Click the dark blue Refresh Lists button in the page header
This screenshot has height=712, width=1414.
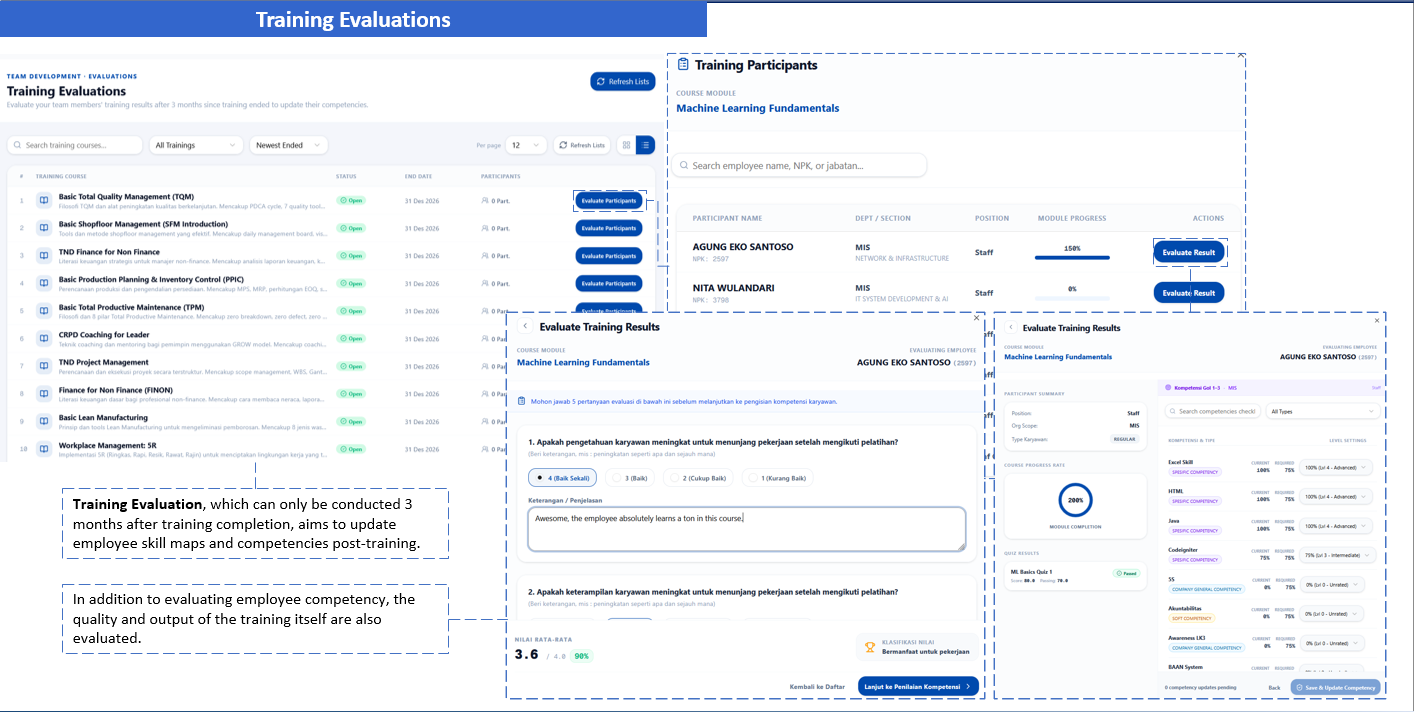tap(623, 81)
